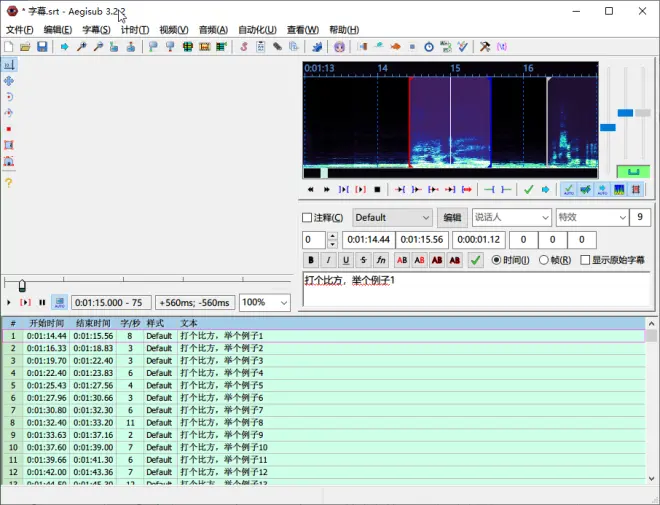
Task: Click the 编辑 style edit button
Action: pyautogui.click(x=452, y=218)
